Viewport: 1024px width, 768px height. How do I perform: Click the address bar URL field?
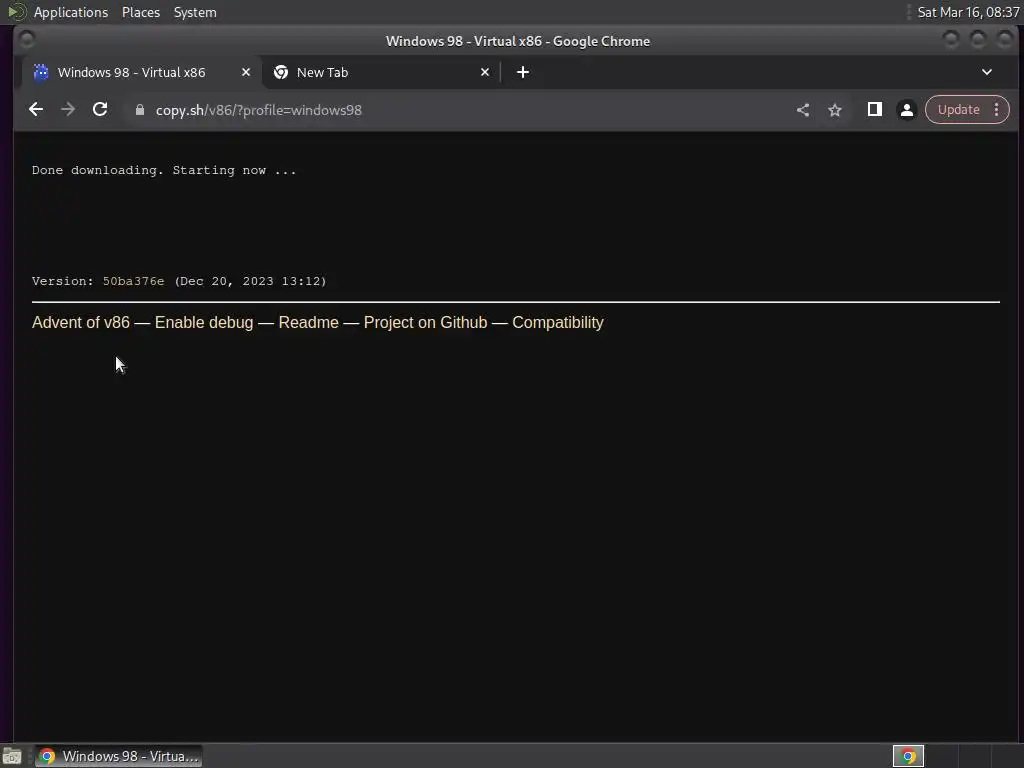pyautogui.click(x=457, y=110)
